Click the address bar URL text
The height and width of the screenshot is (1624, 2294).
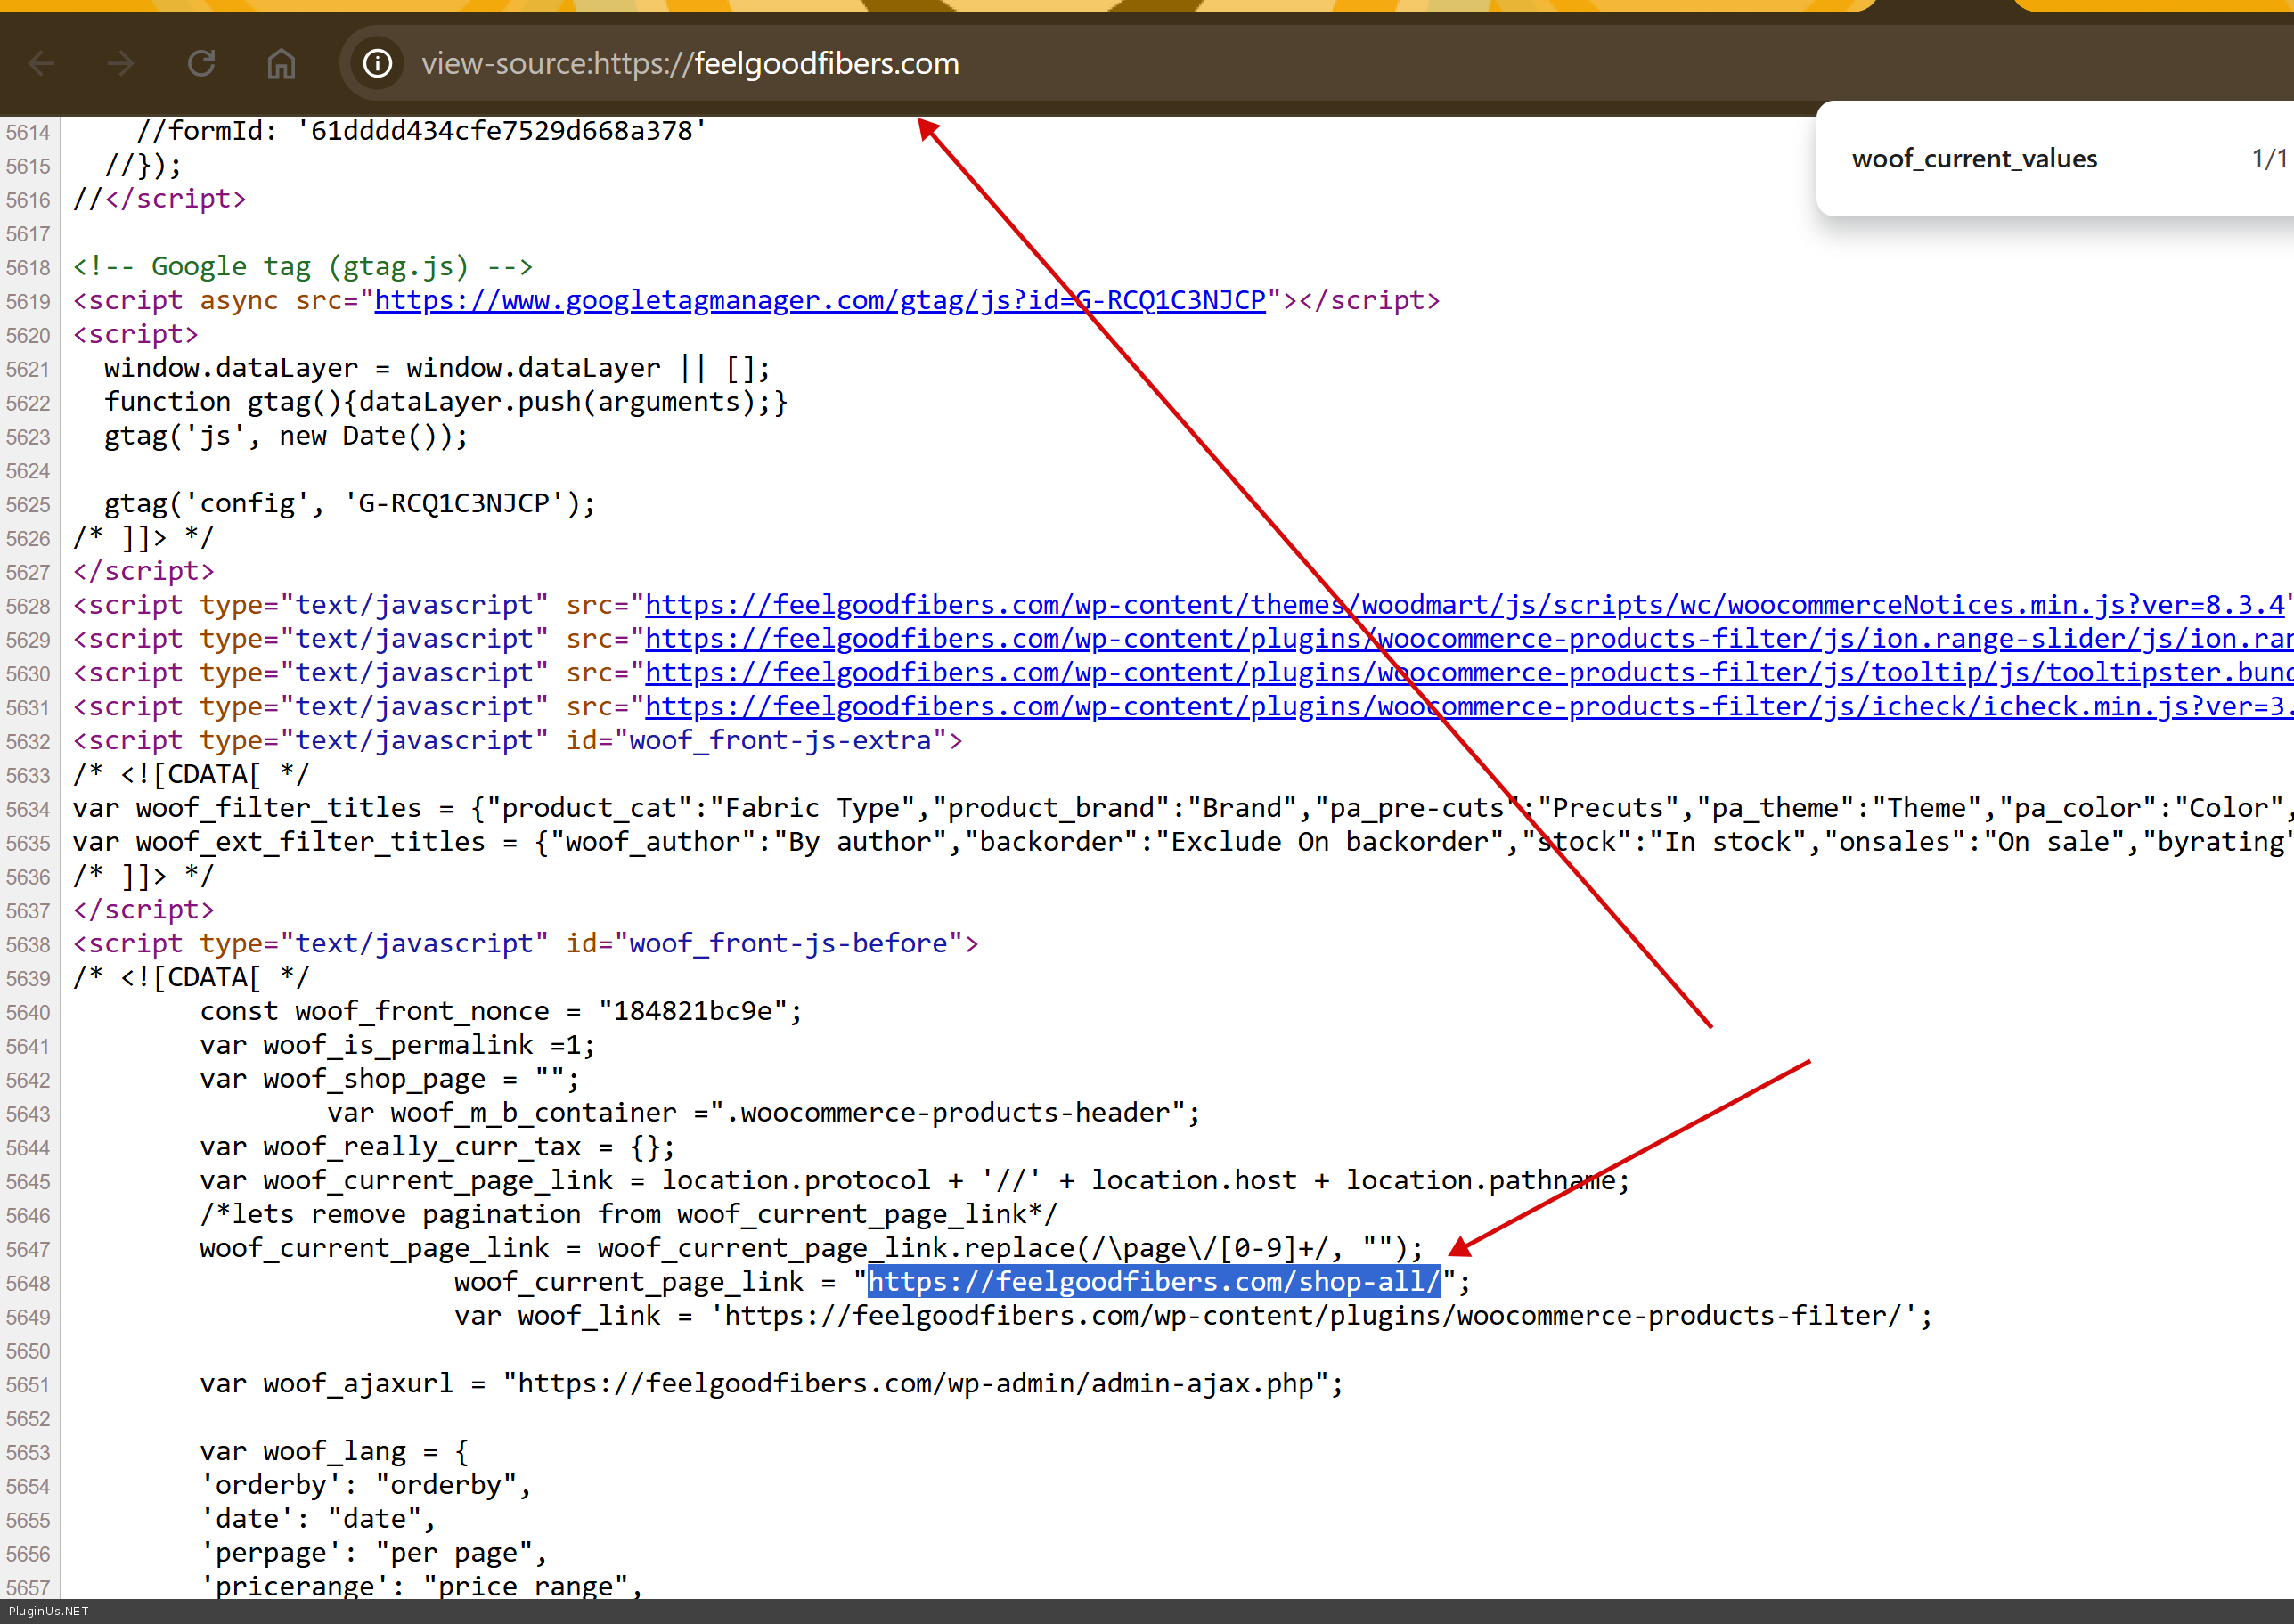point(690,64)
